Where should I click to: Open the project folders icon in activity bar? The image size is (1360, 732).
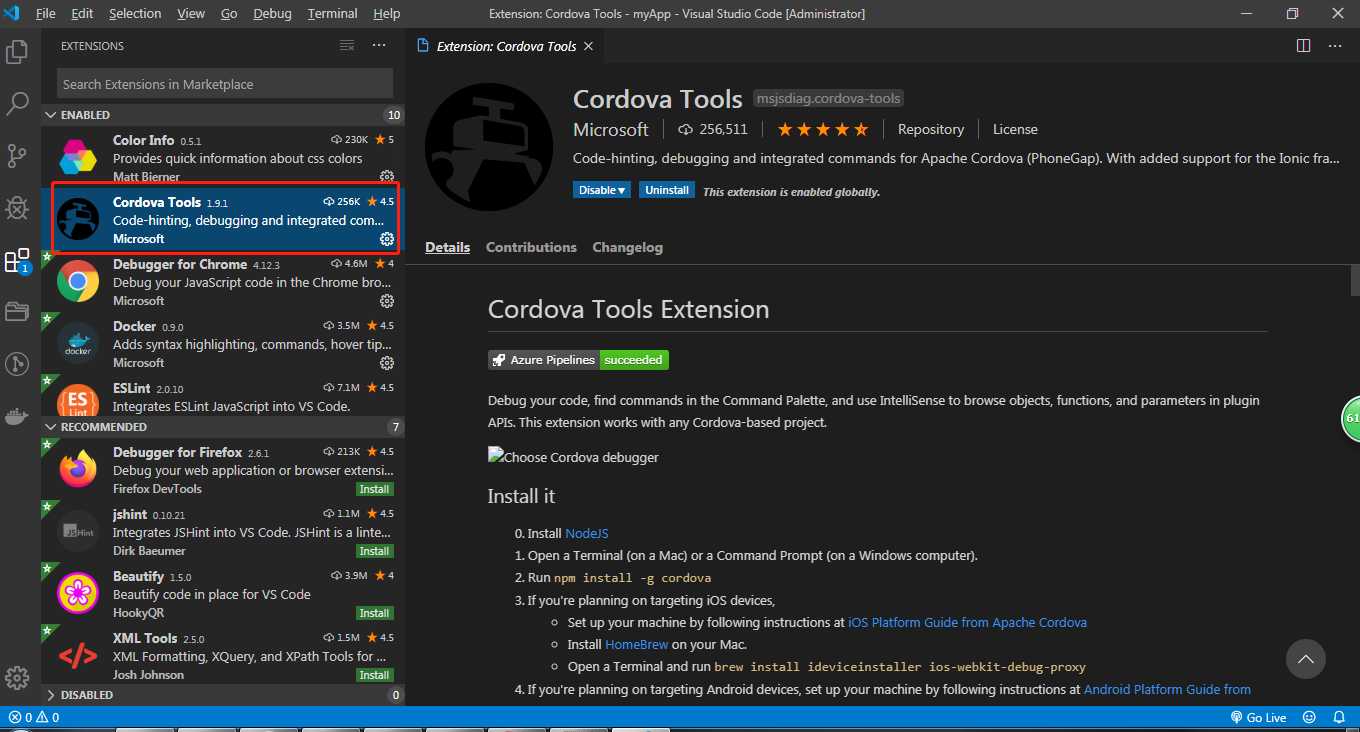pos(17,312)
